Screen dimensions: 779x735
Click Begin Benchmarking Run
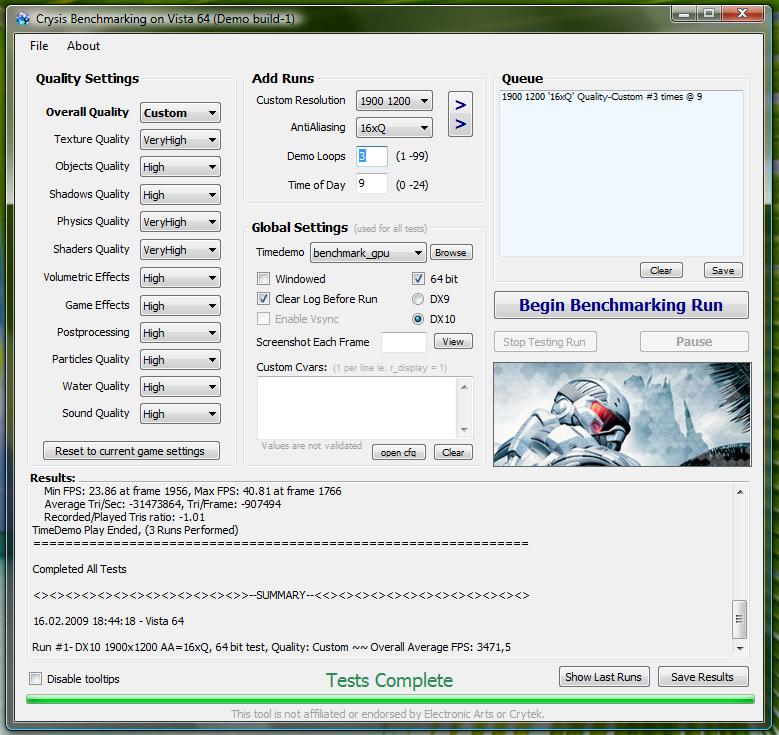621,305
